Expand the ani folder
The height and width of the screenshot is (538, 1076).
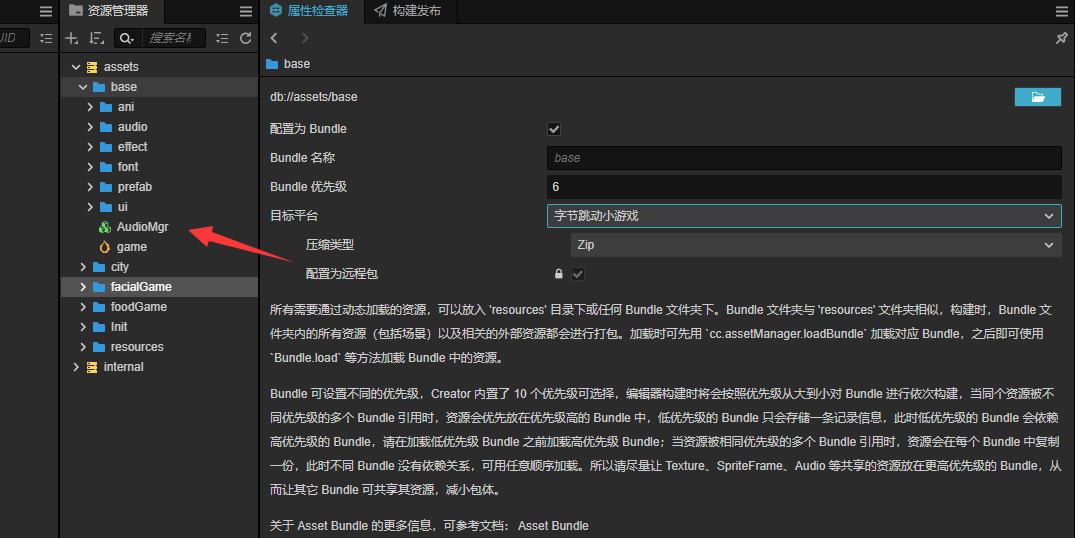pos(90,107)
